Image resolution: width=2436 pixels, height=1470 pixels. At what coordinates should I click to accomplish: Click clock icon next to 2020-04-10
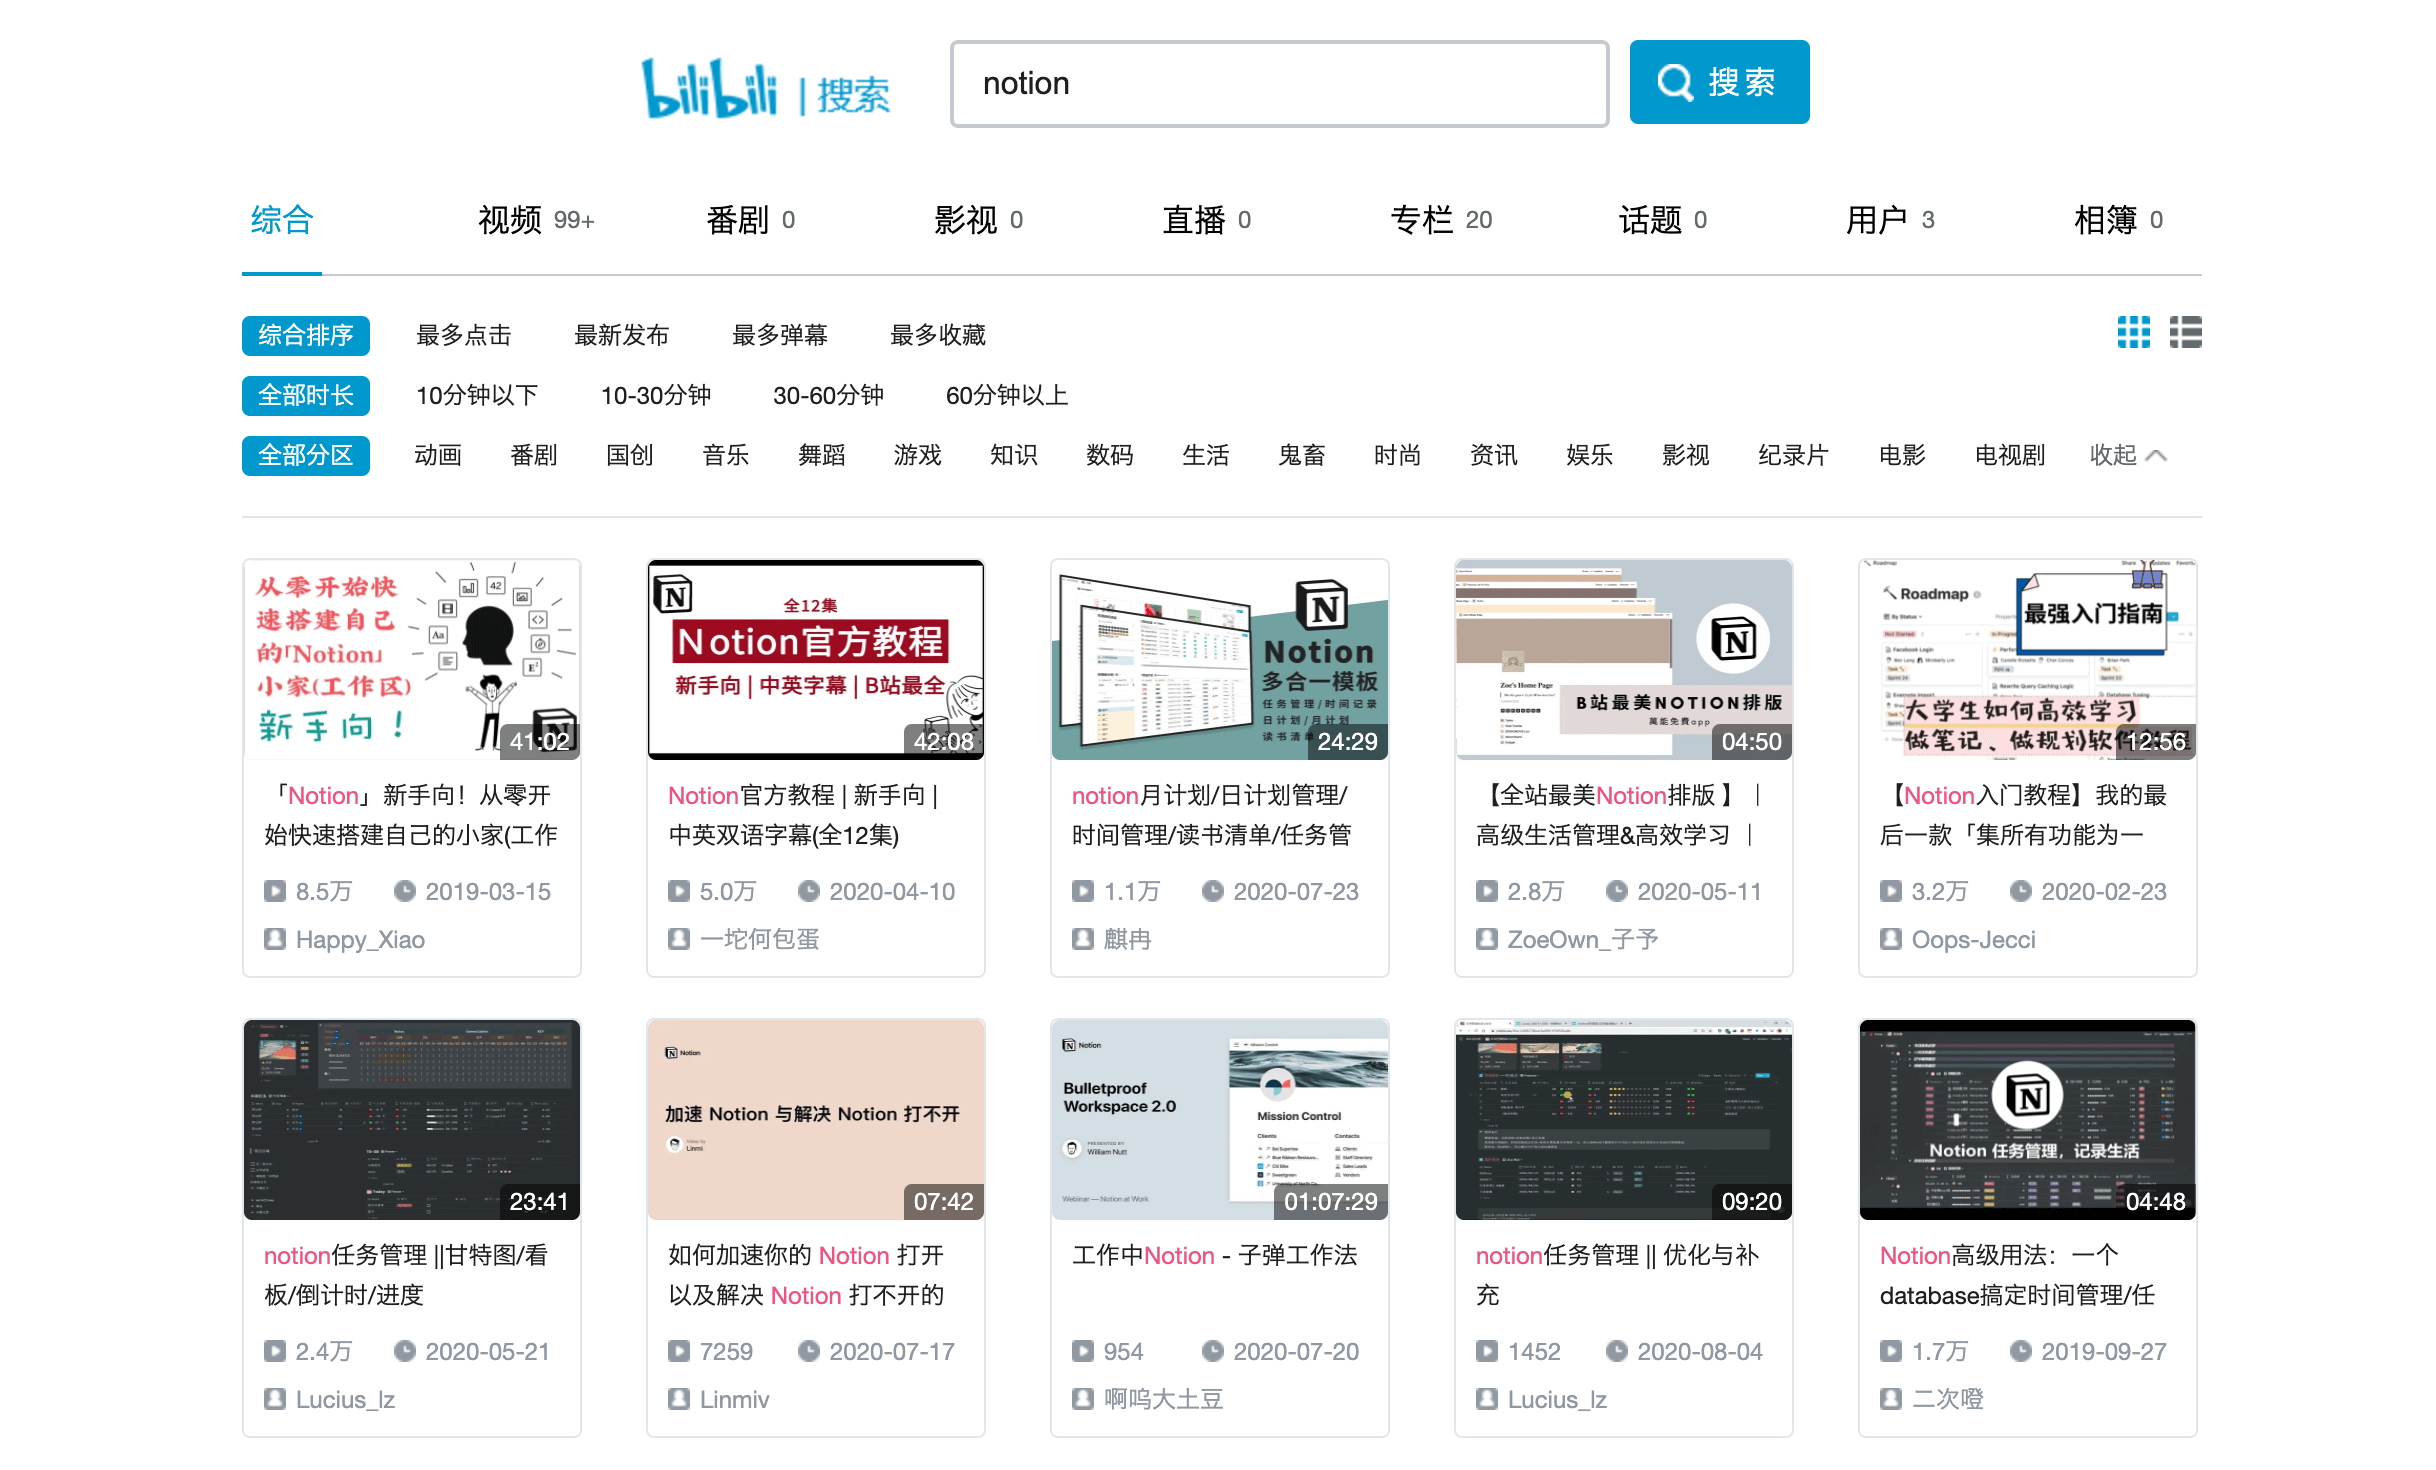point(808,891)
